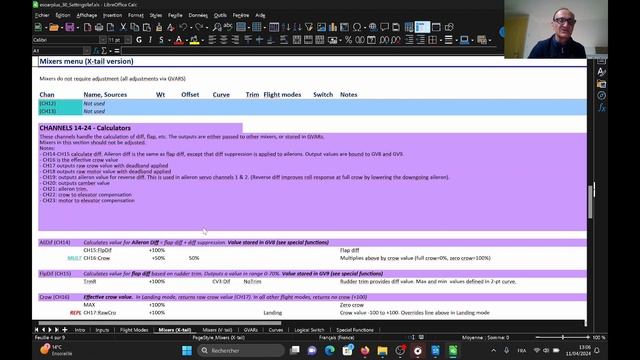Insert a hyperlink with the globe icon
The image size is (640, 360).
tap(373, 27)
